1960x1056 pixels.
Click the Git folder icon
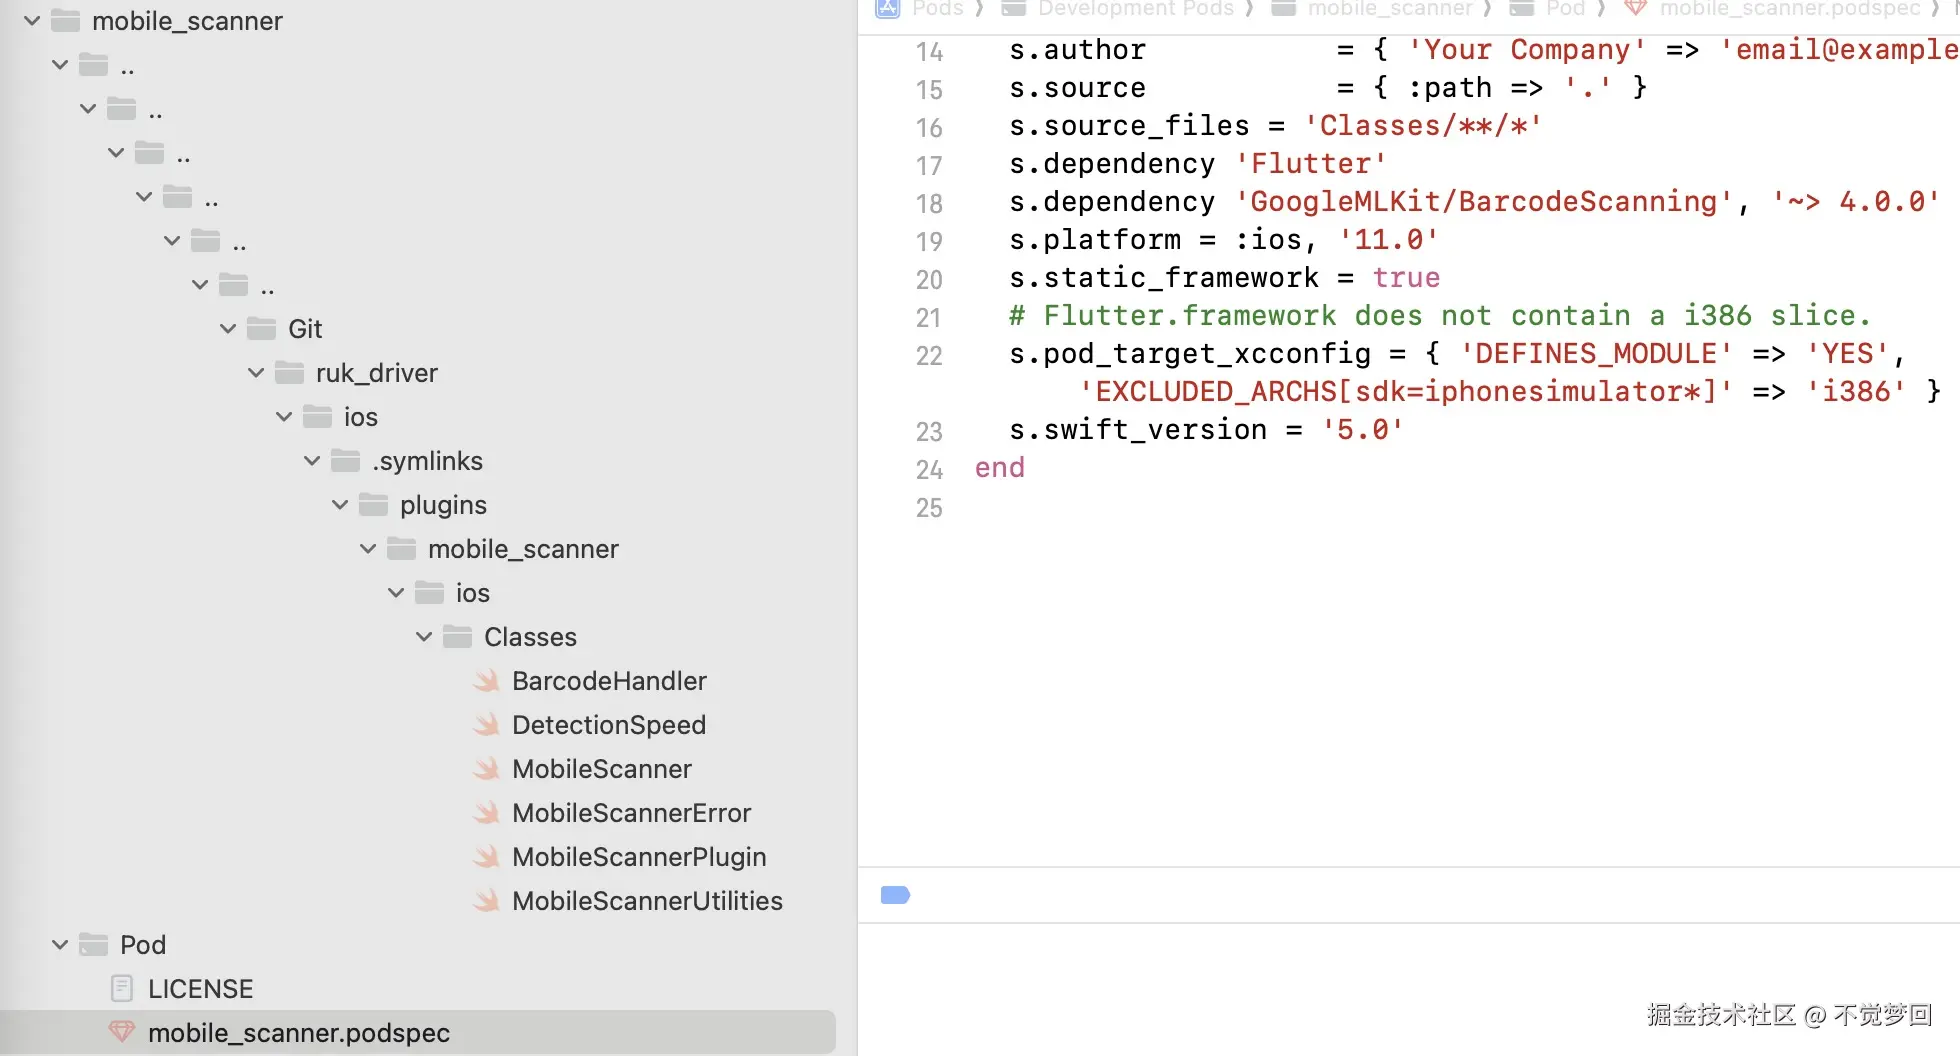[x=262, y=328]
